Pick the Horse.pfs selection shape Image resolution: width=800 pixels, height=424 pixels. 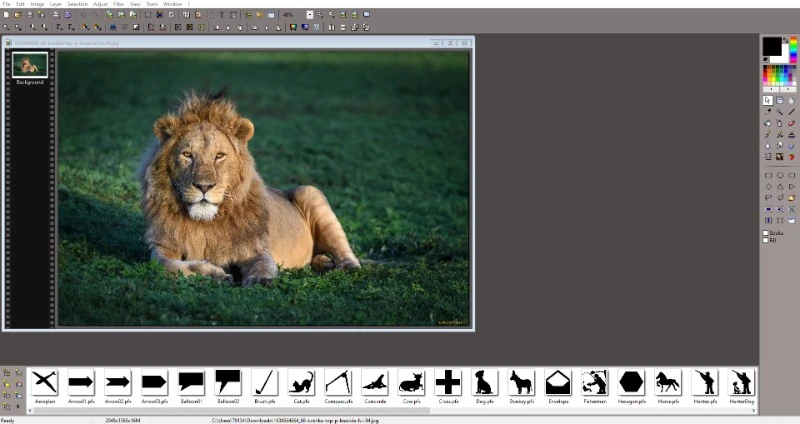(x=667, y=382)
